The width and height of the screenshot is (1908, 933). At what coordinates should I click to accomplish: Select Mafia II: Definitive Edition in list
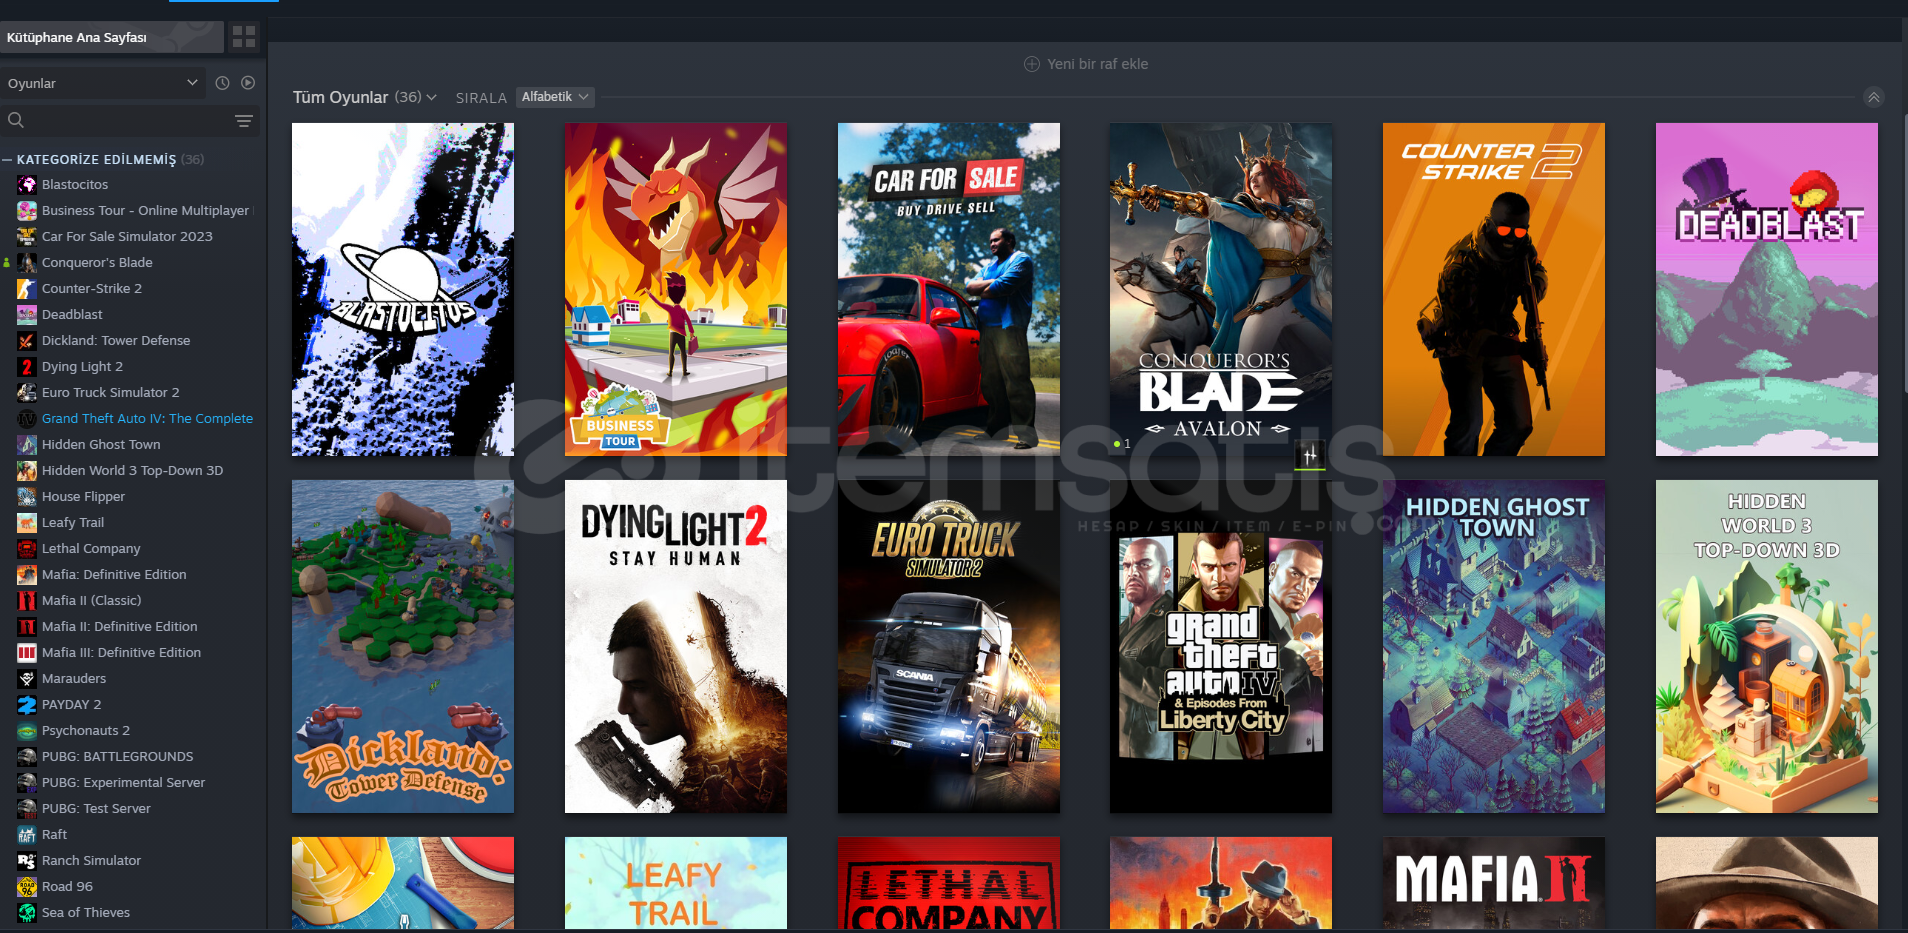click(x=120, y=626)
